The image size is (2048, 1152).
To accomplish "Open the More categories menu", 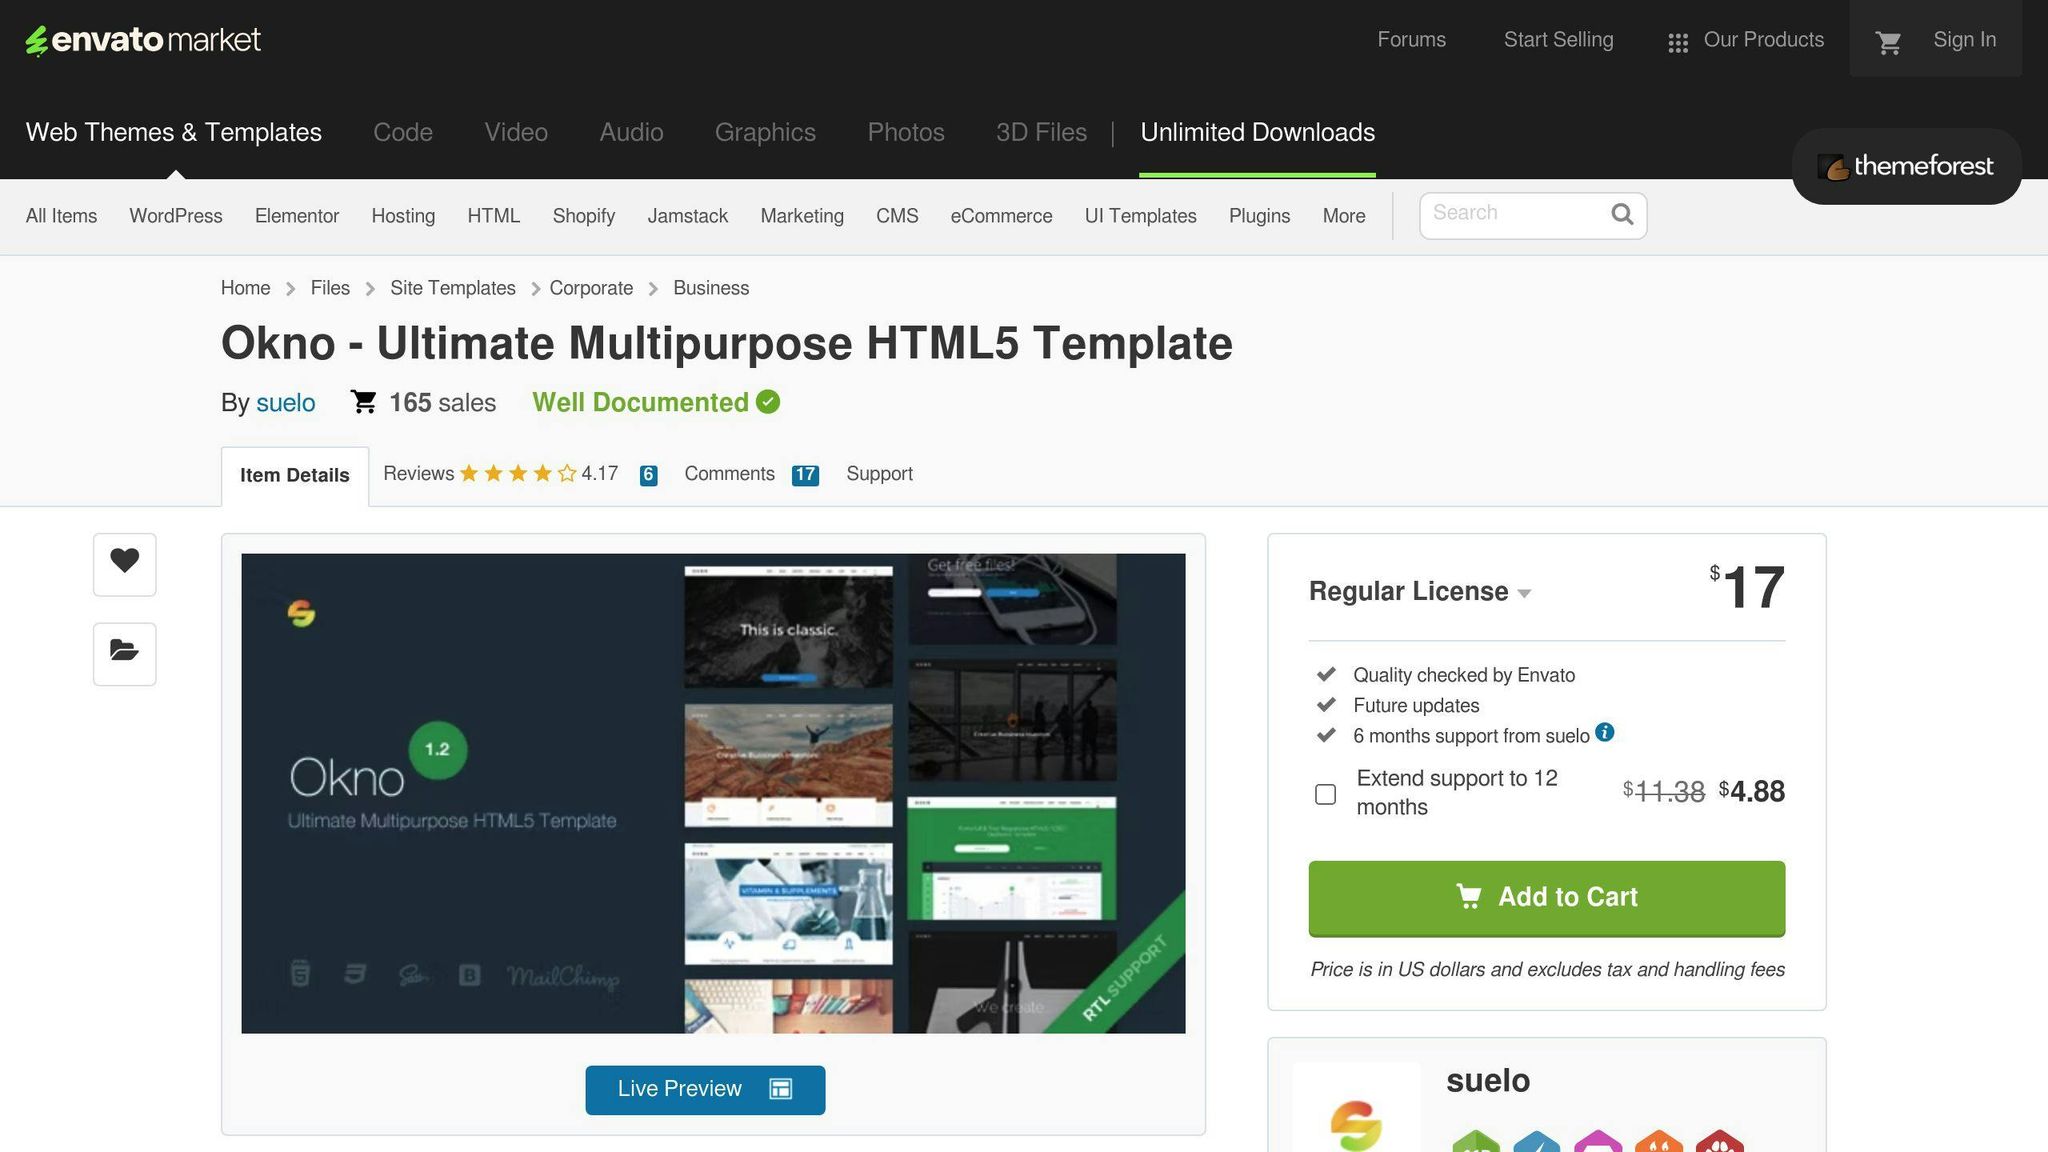I will tap(1344, 216).
